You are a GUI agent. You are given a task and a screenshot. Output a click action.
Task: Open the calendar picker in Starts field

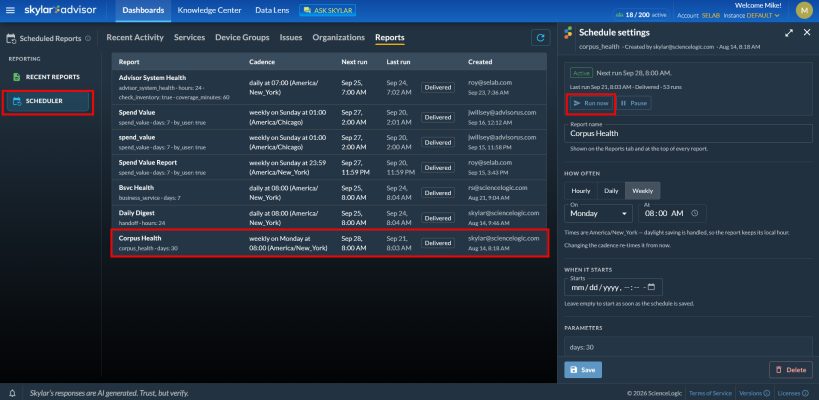click(x=651, y=287)
